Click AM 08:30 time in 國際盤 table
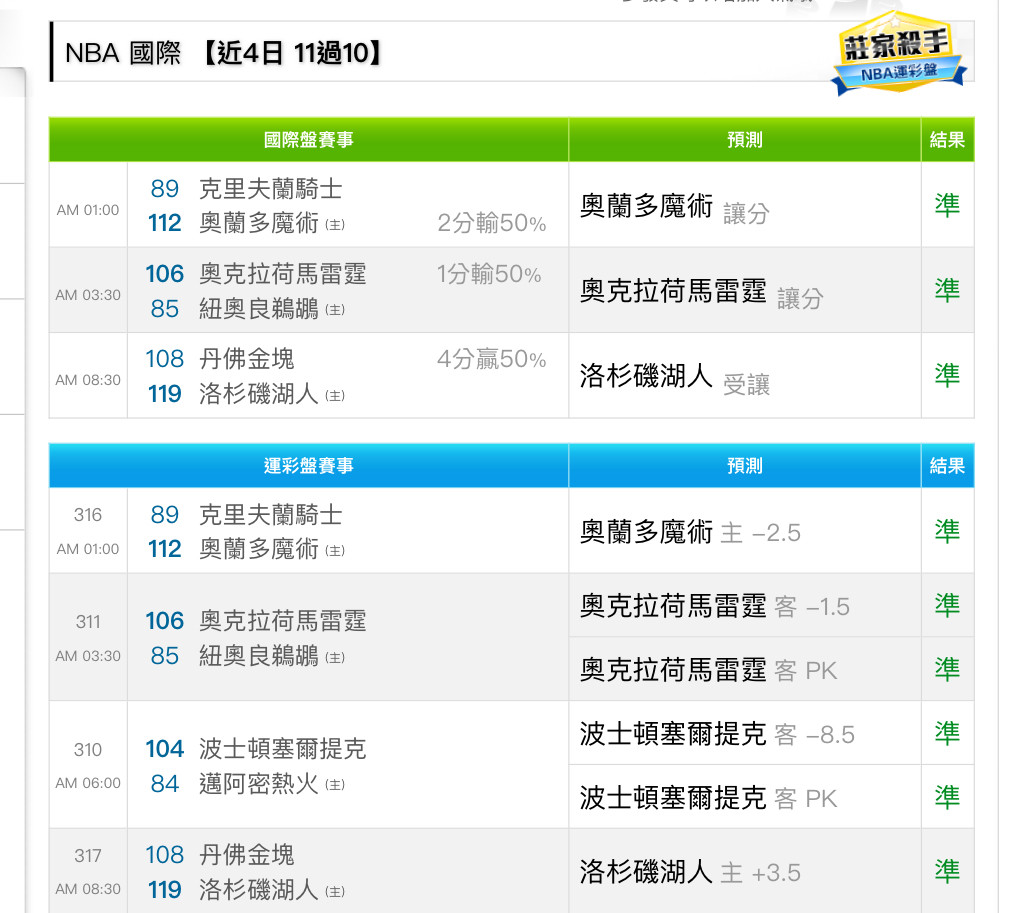 88,380
